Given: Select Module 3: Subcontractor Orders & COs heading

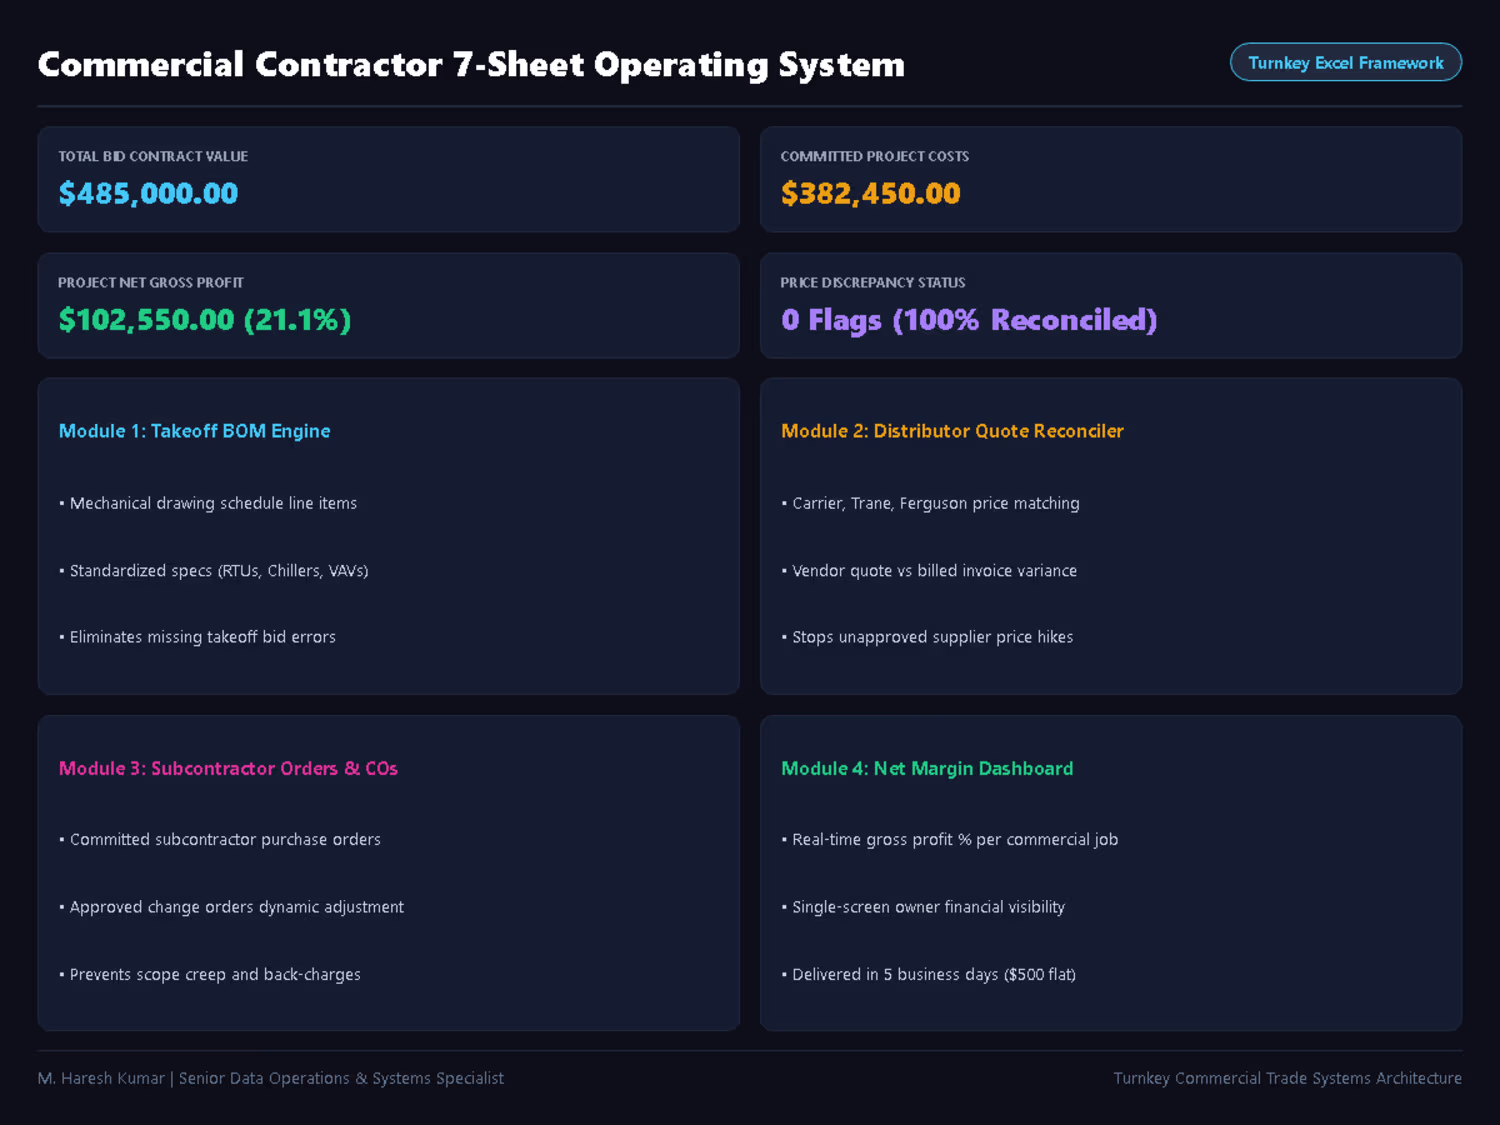Looking at the screenshot, I should click(228, 768).
